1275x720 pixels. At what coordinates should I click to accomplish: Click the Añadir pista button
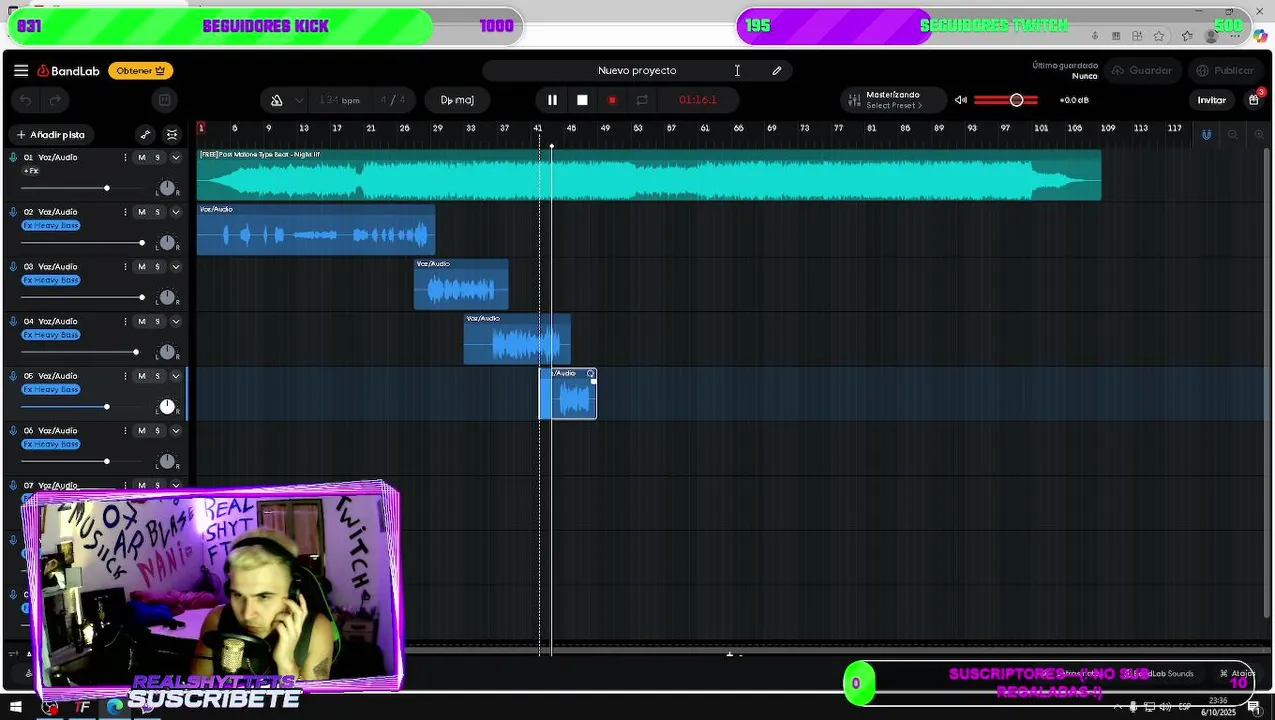(x=50, y=134)
